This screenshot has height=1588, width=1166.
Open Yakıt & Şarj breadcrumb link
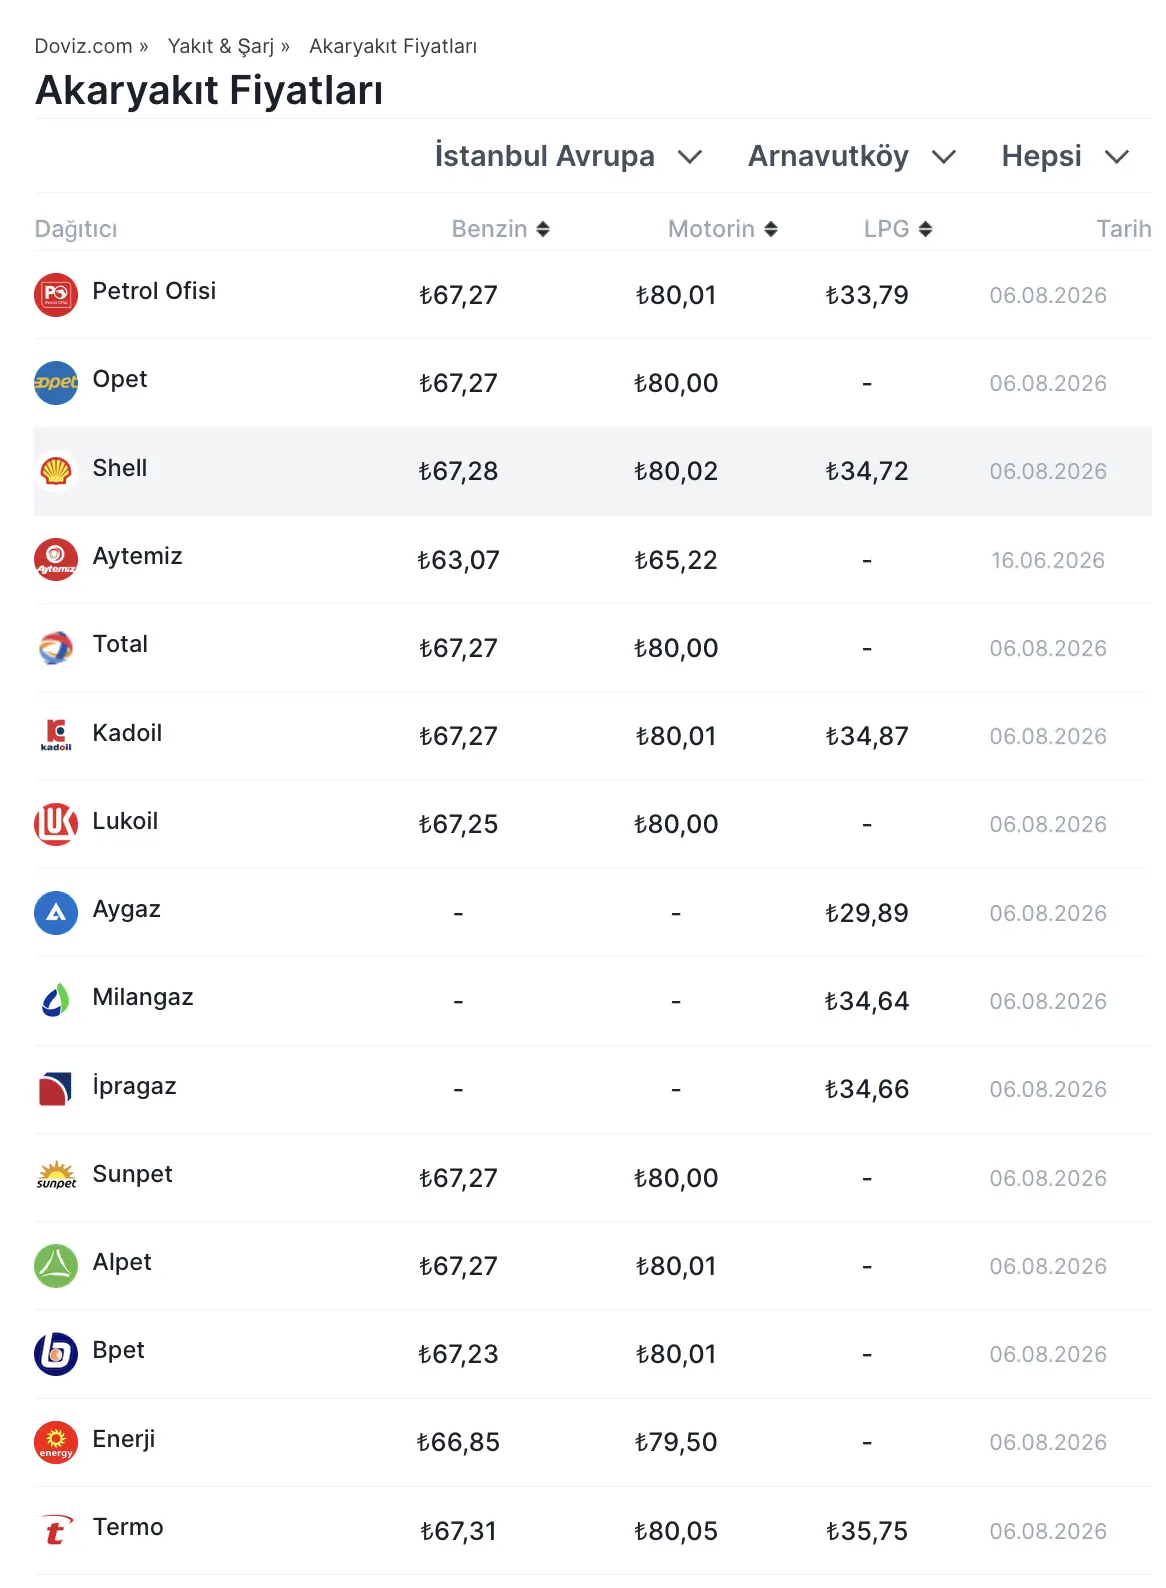220,46
